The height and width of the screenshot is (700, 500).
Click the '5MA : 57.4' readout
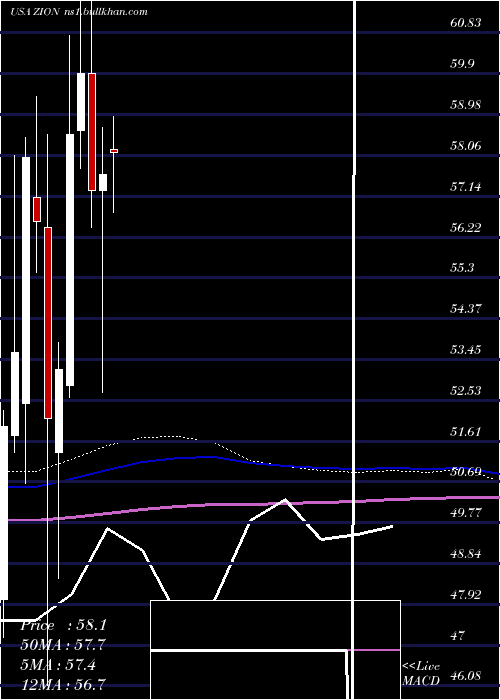(58, 664)
